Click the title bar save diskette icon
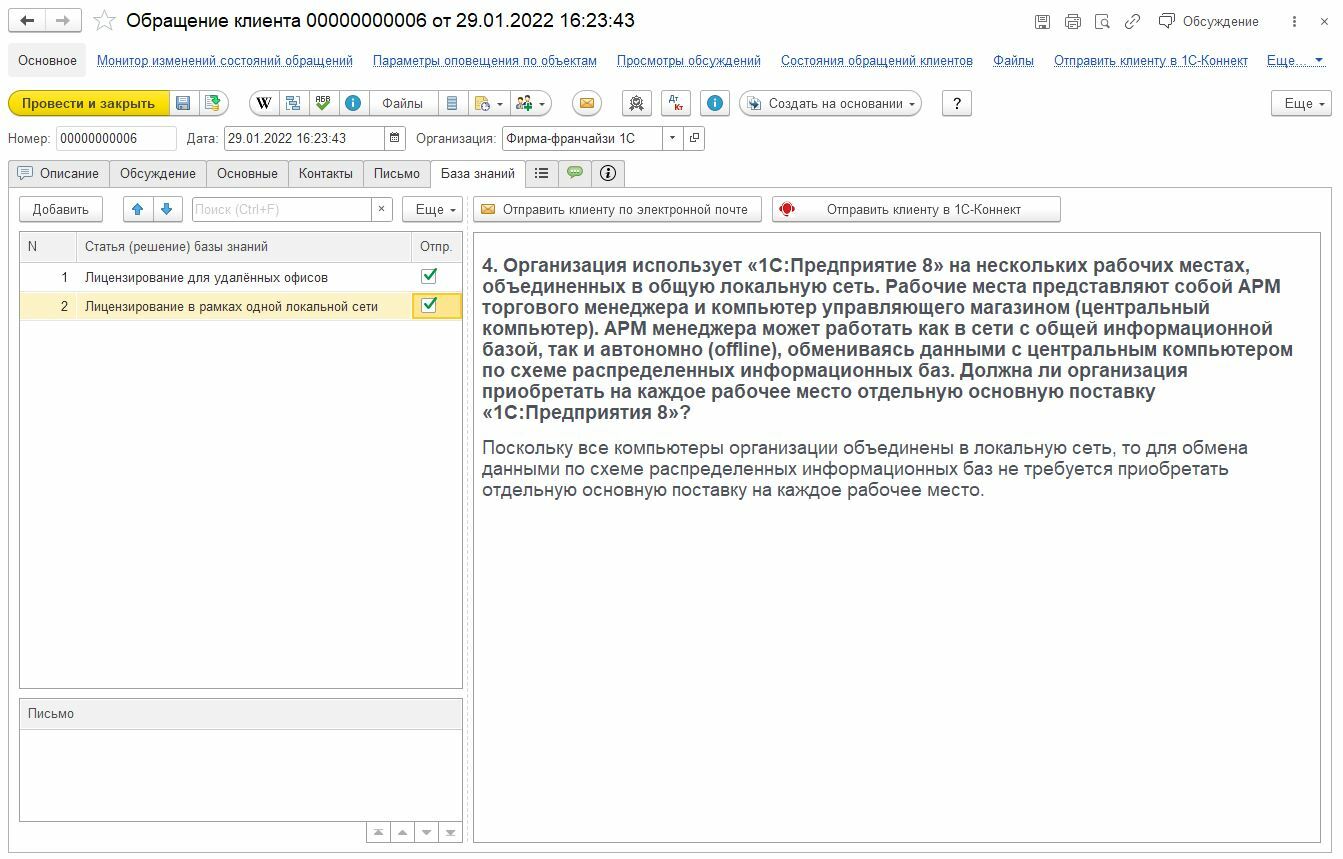Viewport: 1343px width, 859px height. [1042, 21]
